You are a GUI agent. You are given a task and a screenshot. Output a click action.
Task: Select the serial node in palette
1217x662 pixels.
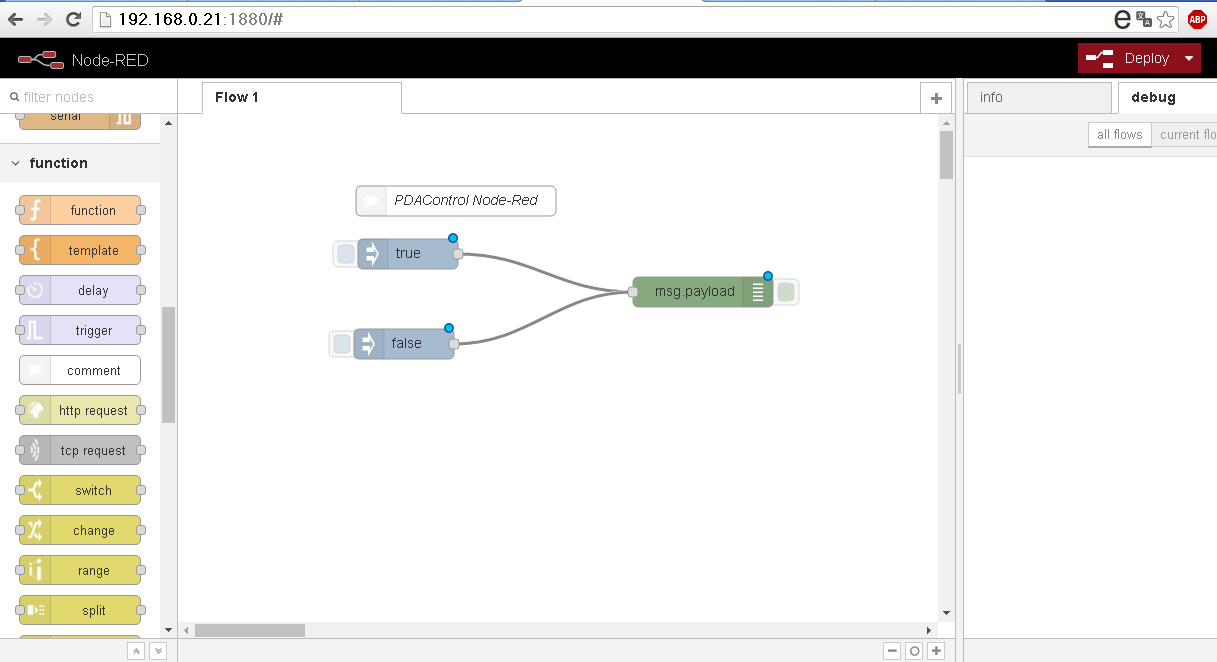pyautogui.click(x=80, y=120)
